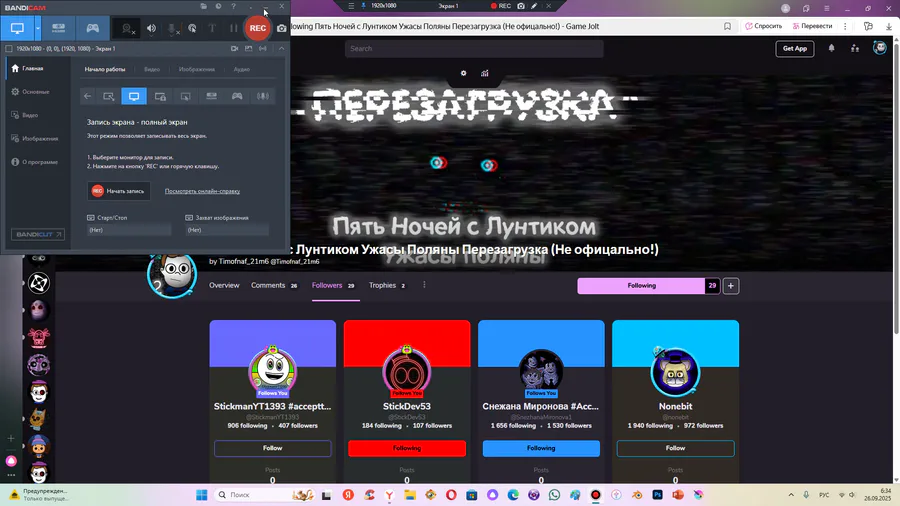
Task: Open the Изображения section in the sidebar
Action: tap(34, 139)
